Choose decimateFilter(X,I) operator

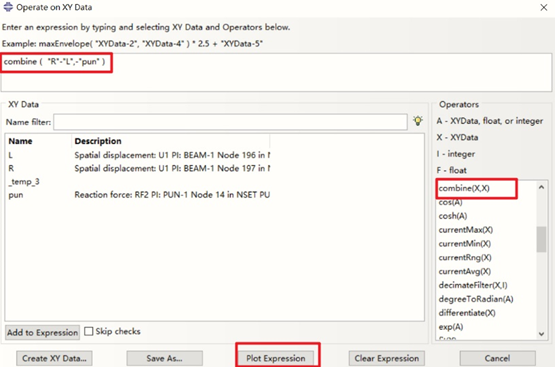click(473, 285)
